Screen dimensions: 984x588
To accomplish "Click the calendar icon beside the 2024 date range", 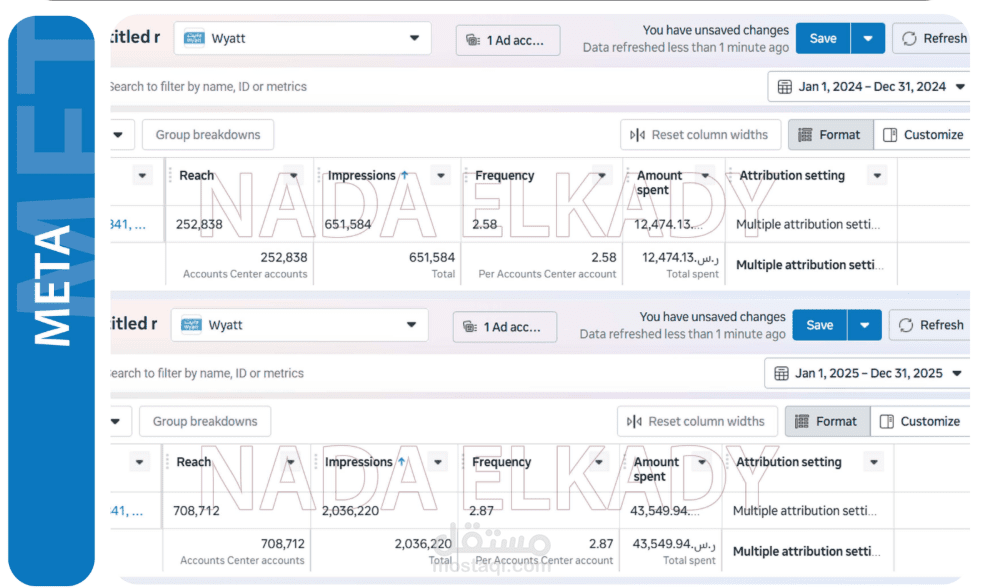I will point(784,87).
